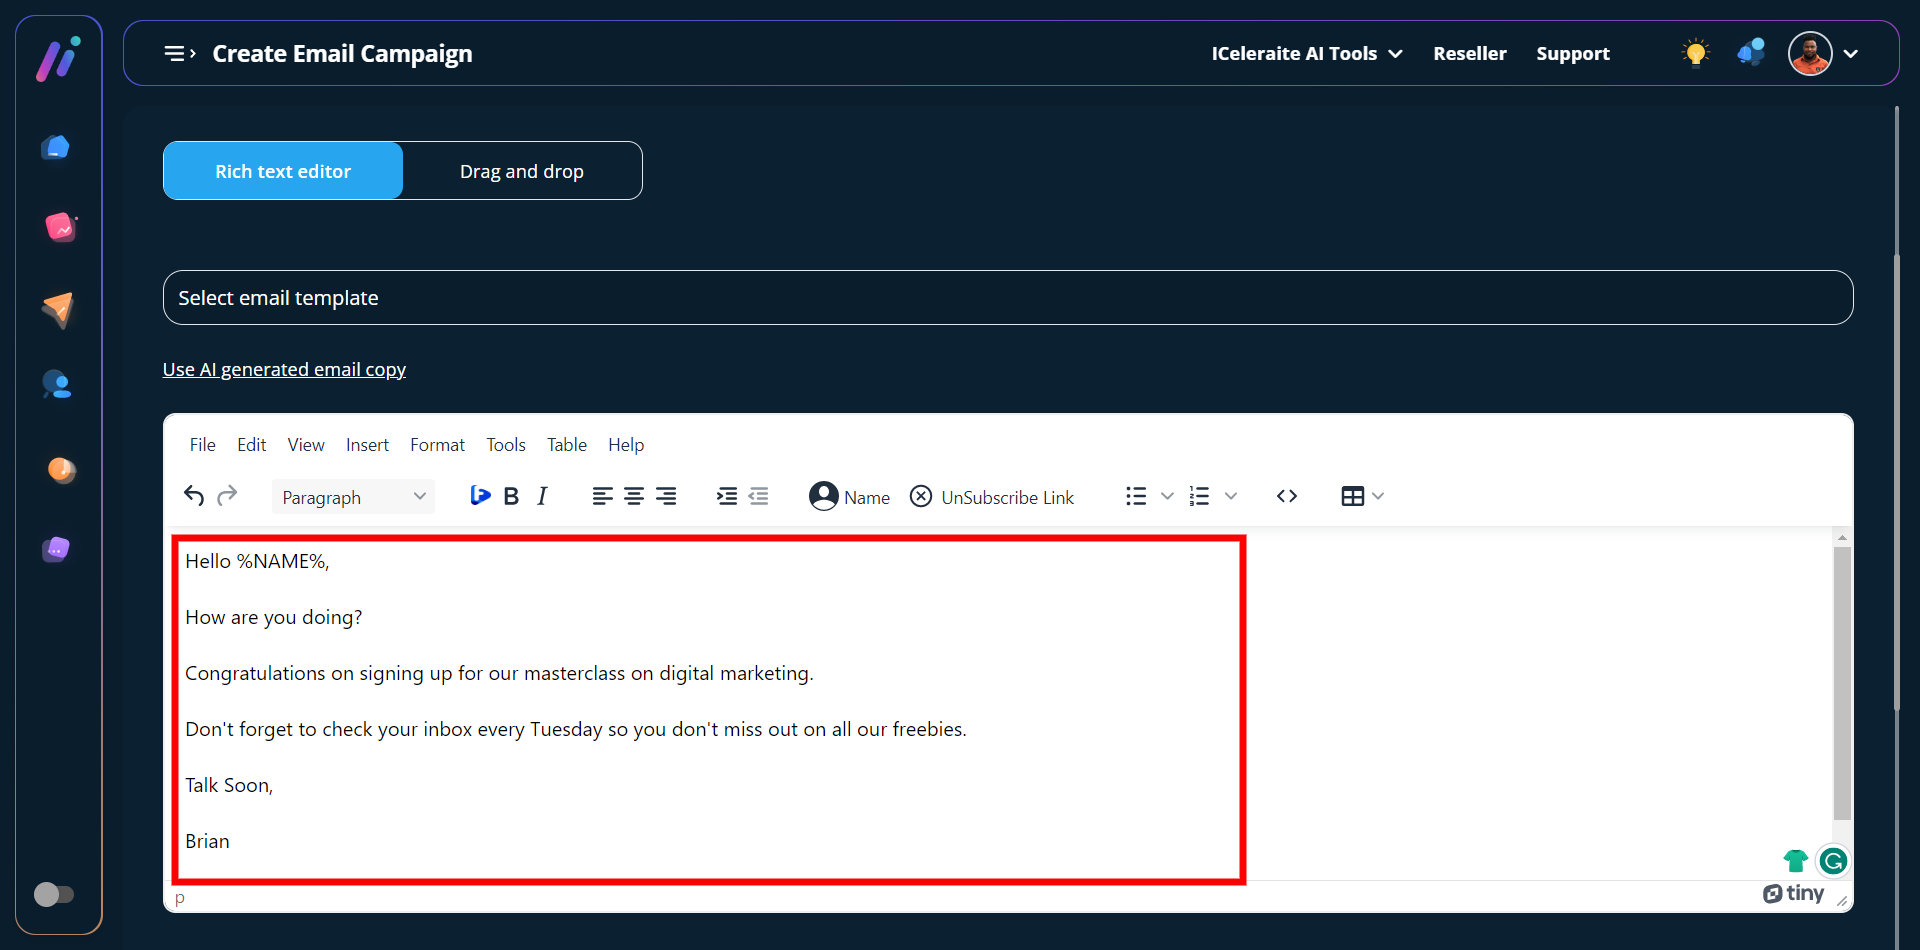
Task: Click the Select email template field
Action: coord(1007,298)
